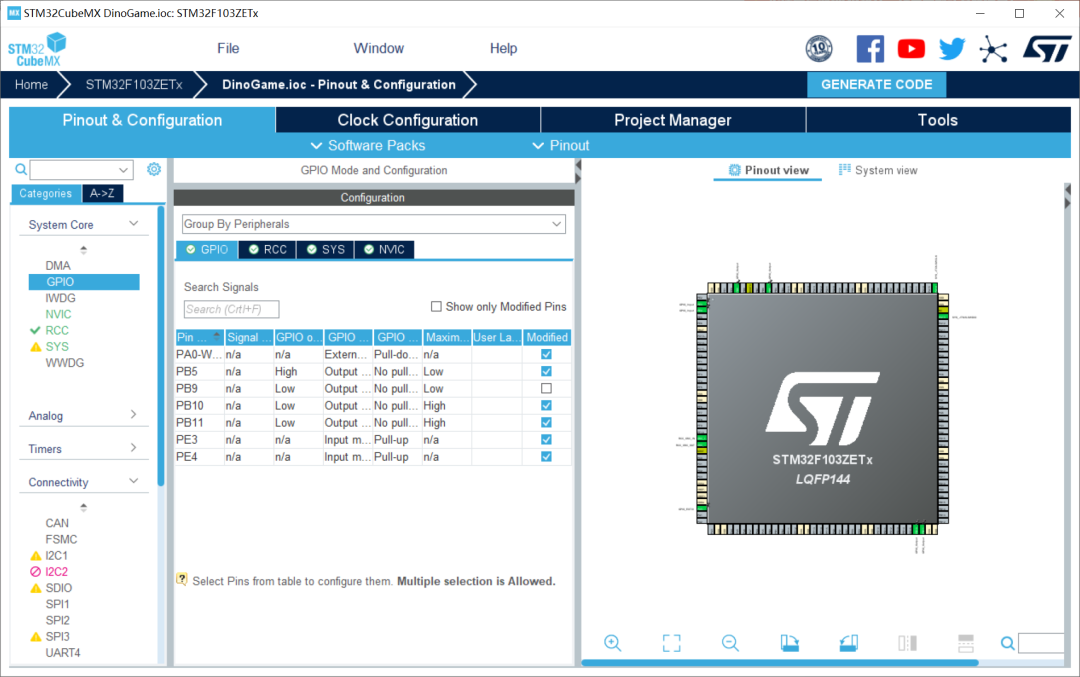Image resolution: width=1080 pixels, height=677 pixels.
Task: Zoom in on the pinout view
Action: tap(612, 643)
